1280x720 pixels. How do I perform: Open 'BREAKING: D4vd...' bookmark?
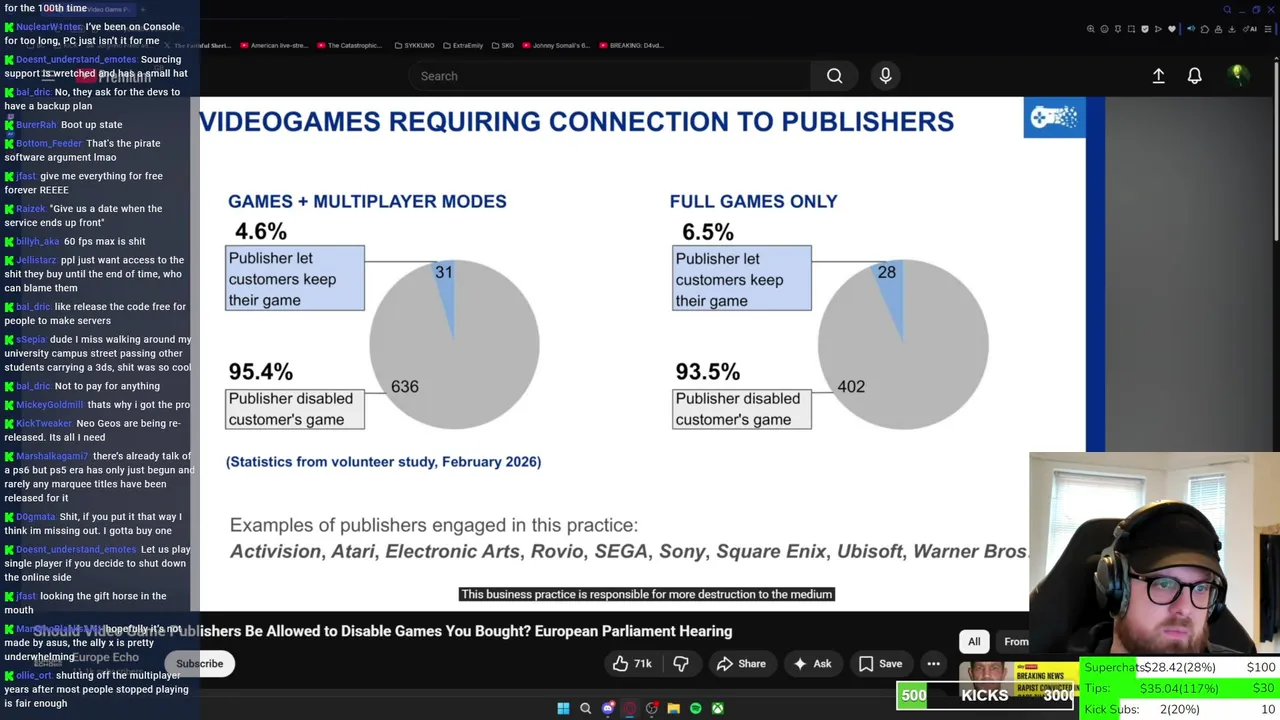click(x=630, y=45)
